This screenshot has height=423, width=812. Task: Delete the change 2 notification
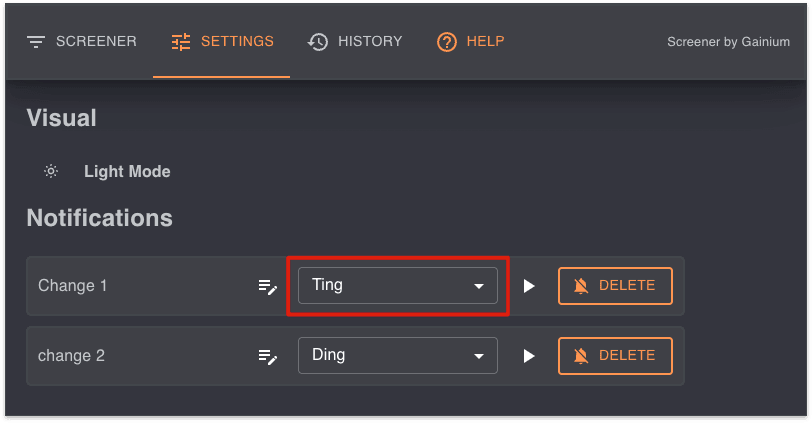(x=615, y=356)
